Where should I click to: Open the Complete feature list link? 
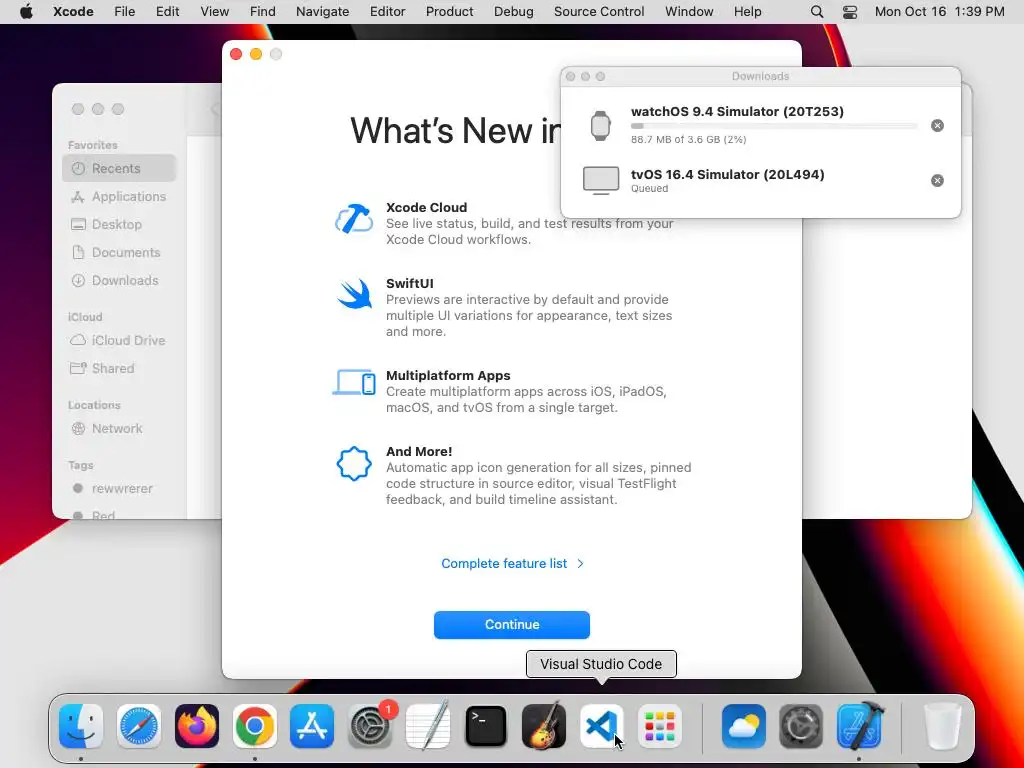click(512, 564)
